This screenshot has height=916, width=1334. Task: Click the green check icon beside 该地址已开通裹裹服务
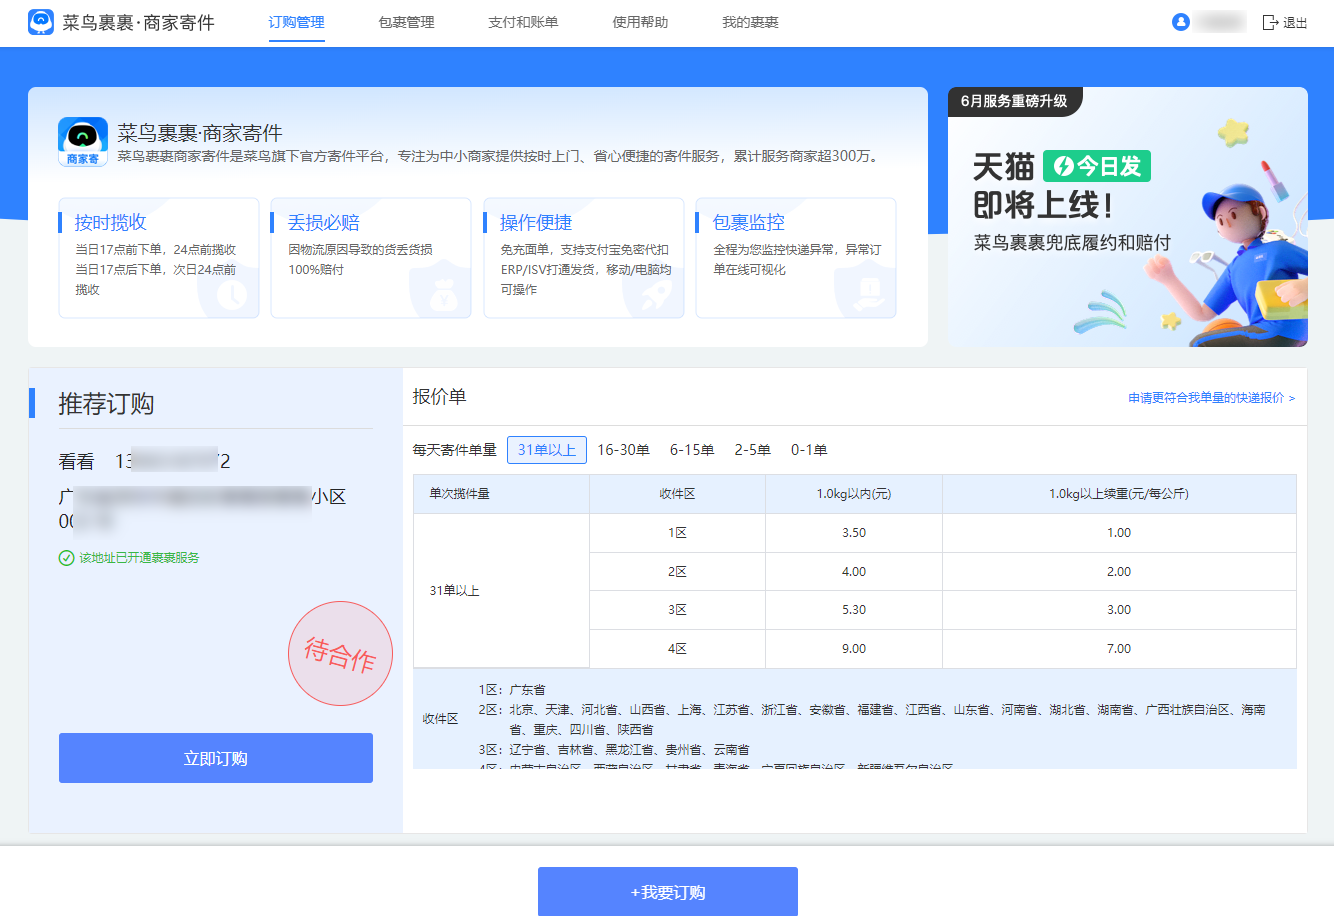(66, 558)
